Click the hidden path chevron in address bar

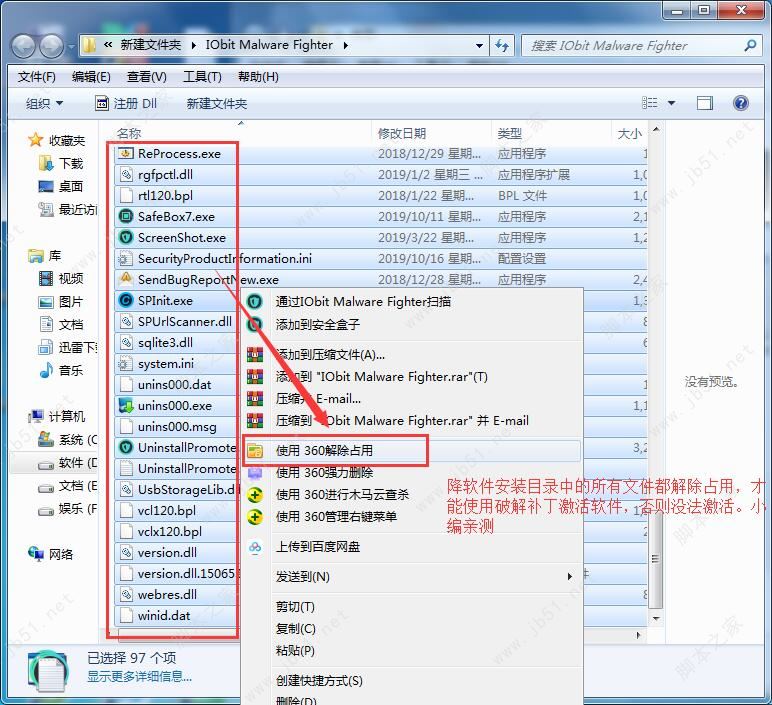[x=108, y=45]
